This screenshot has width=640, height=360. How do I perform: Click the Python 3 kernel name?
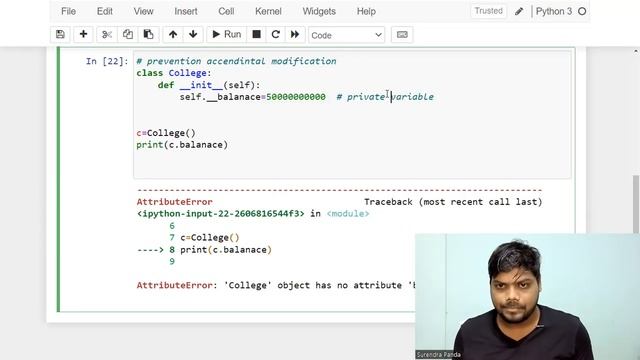[553, 11]
